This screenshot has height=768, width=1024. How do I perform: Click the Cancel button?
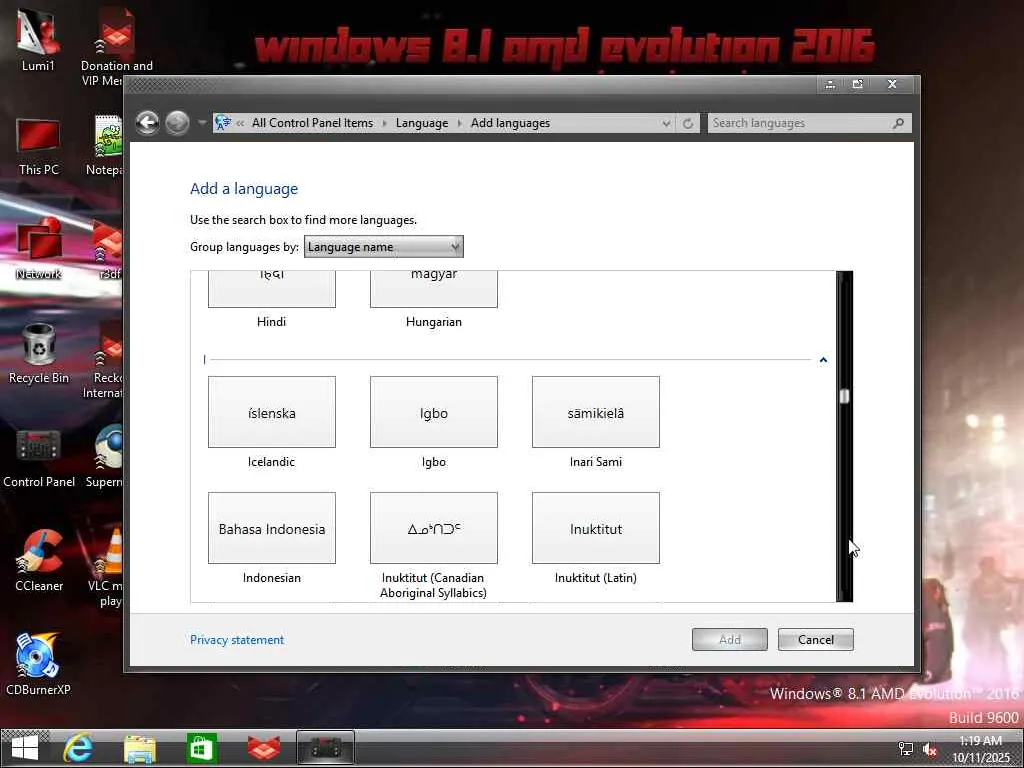816,639
